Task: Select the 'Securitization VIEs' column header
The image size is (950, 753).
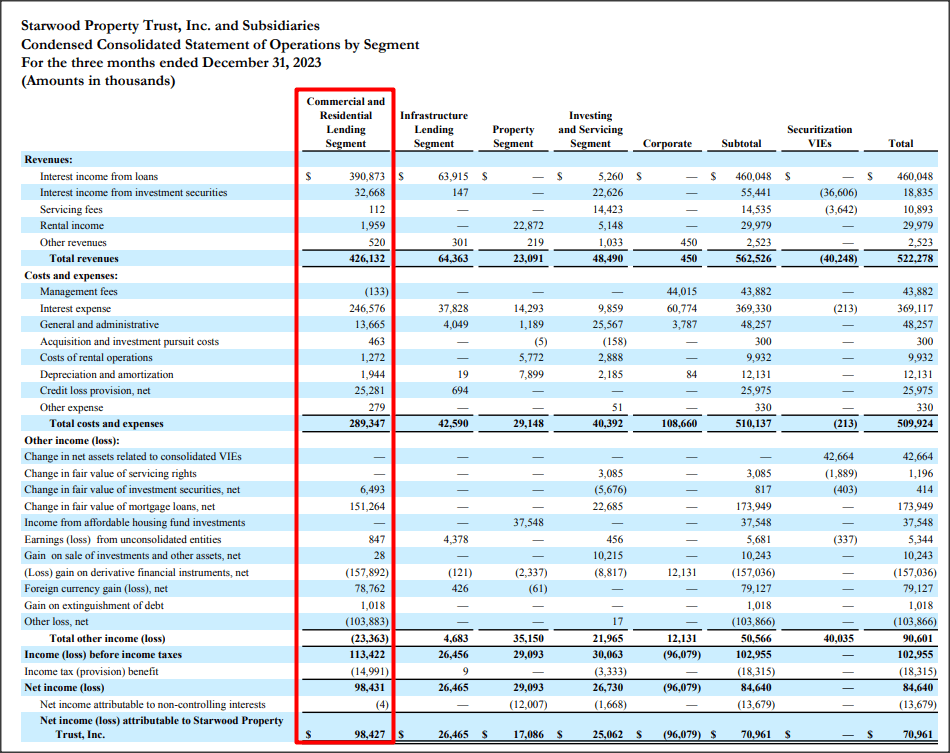Action: coord(819,136)
